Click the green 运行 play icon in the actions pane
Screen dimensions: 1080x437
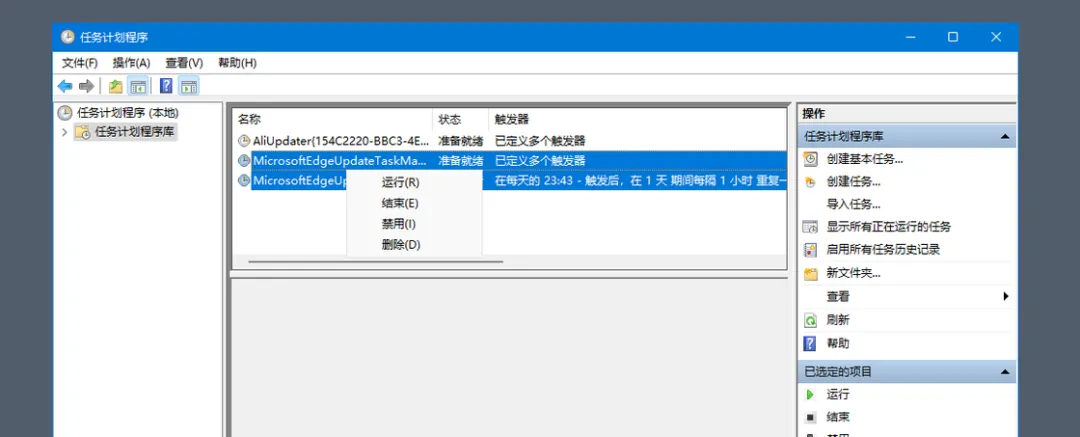pyautogui.click(x=811, y=394)
